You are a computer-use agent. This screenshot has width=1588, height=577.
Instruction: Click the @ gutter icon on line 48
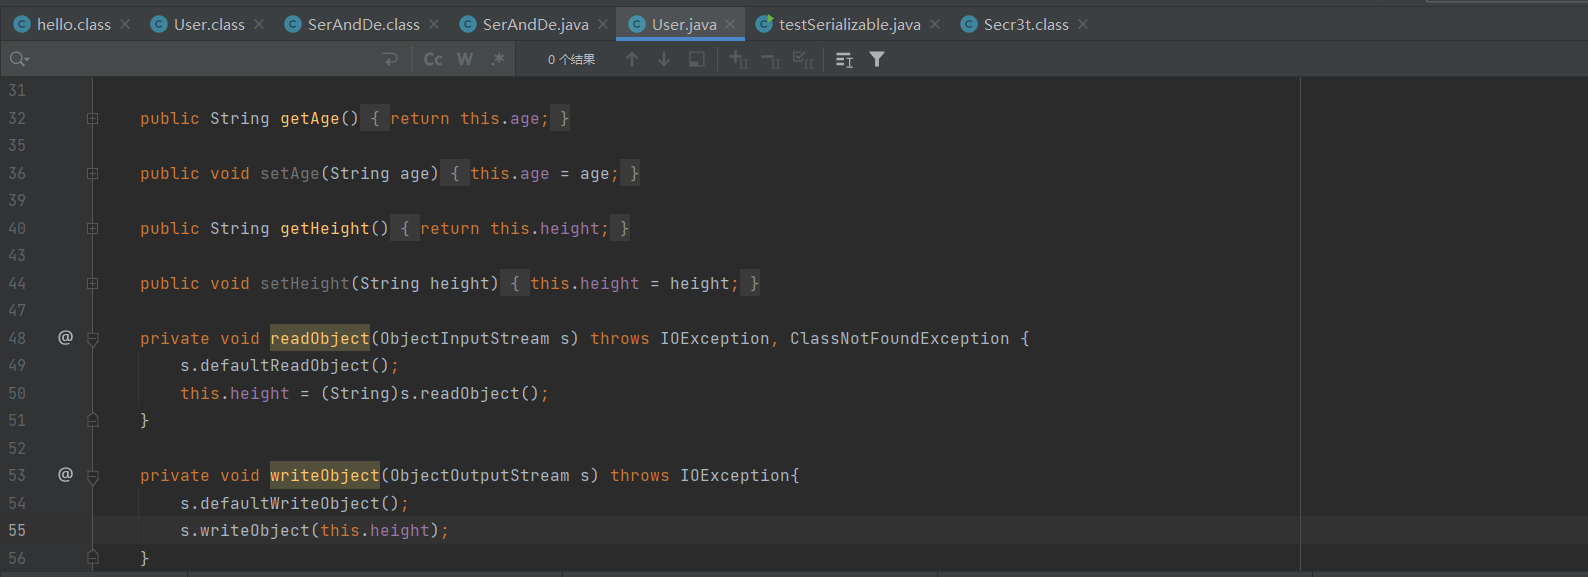[x=65, y=337]
